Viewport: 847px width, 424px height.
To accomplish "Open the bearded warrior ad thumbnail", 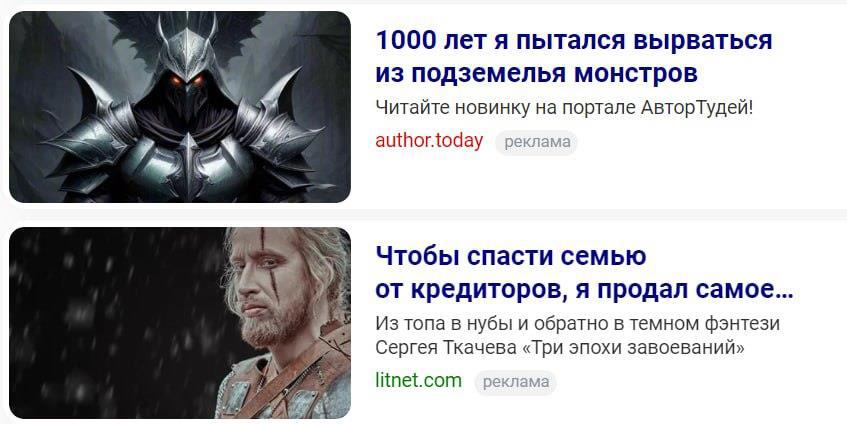I will (x=180, y=323).
